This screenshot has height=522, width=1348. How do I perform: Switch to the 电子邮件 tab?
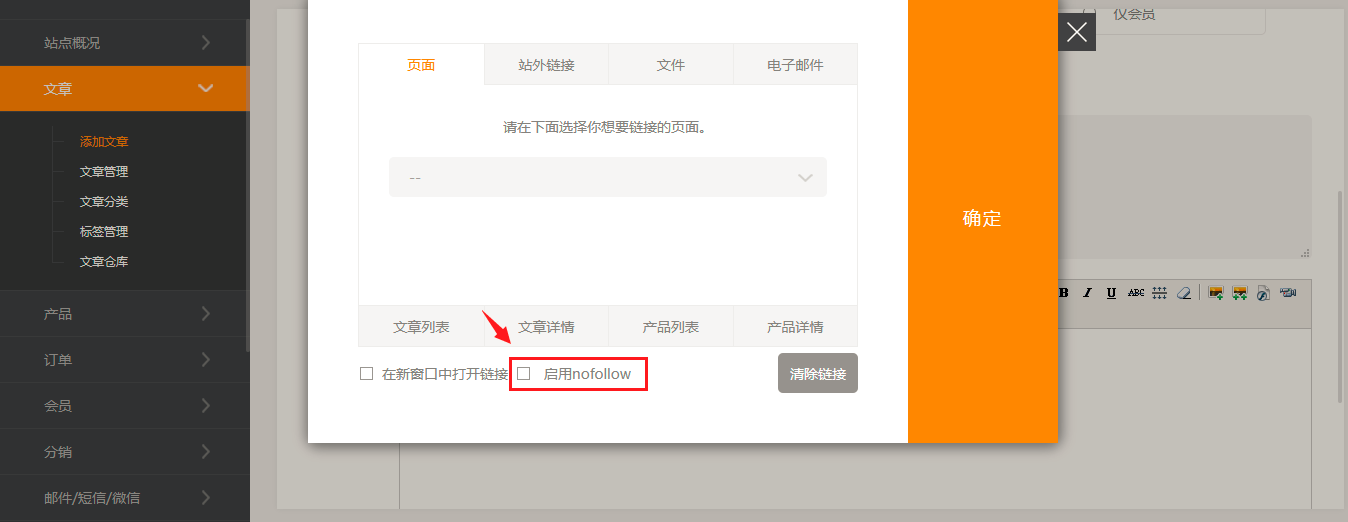(x=795, y=65)
